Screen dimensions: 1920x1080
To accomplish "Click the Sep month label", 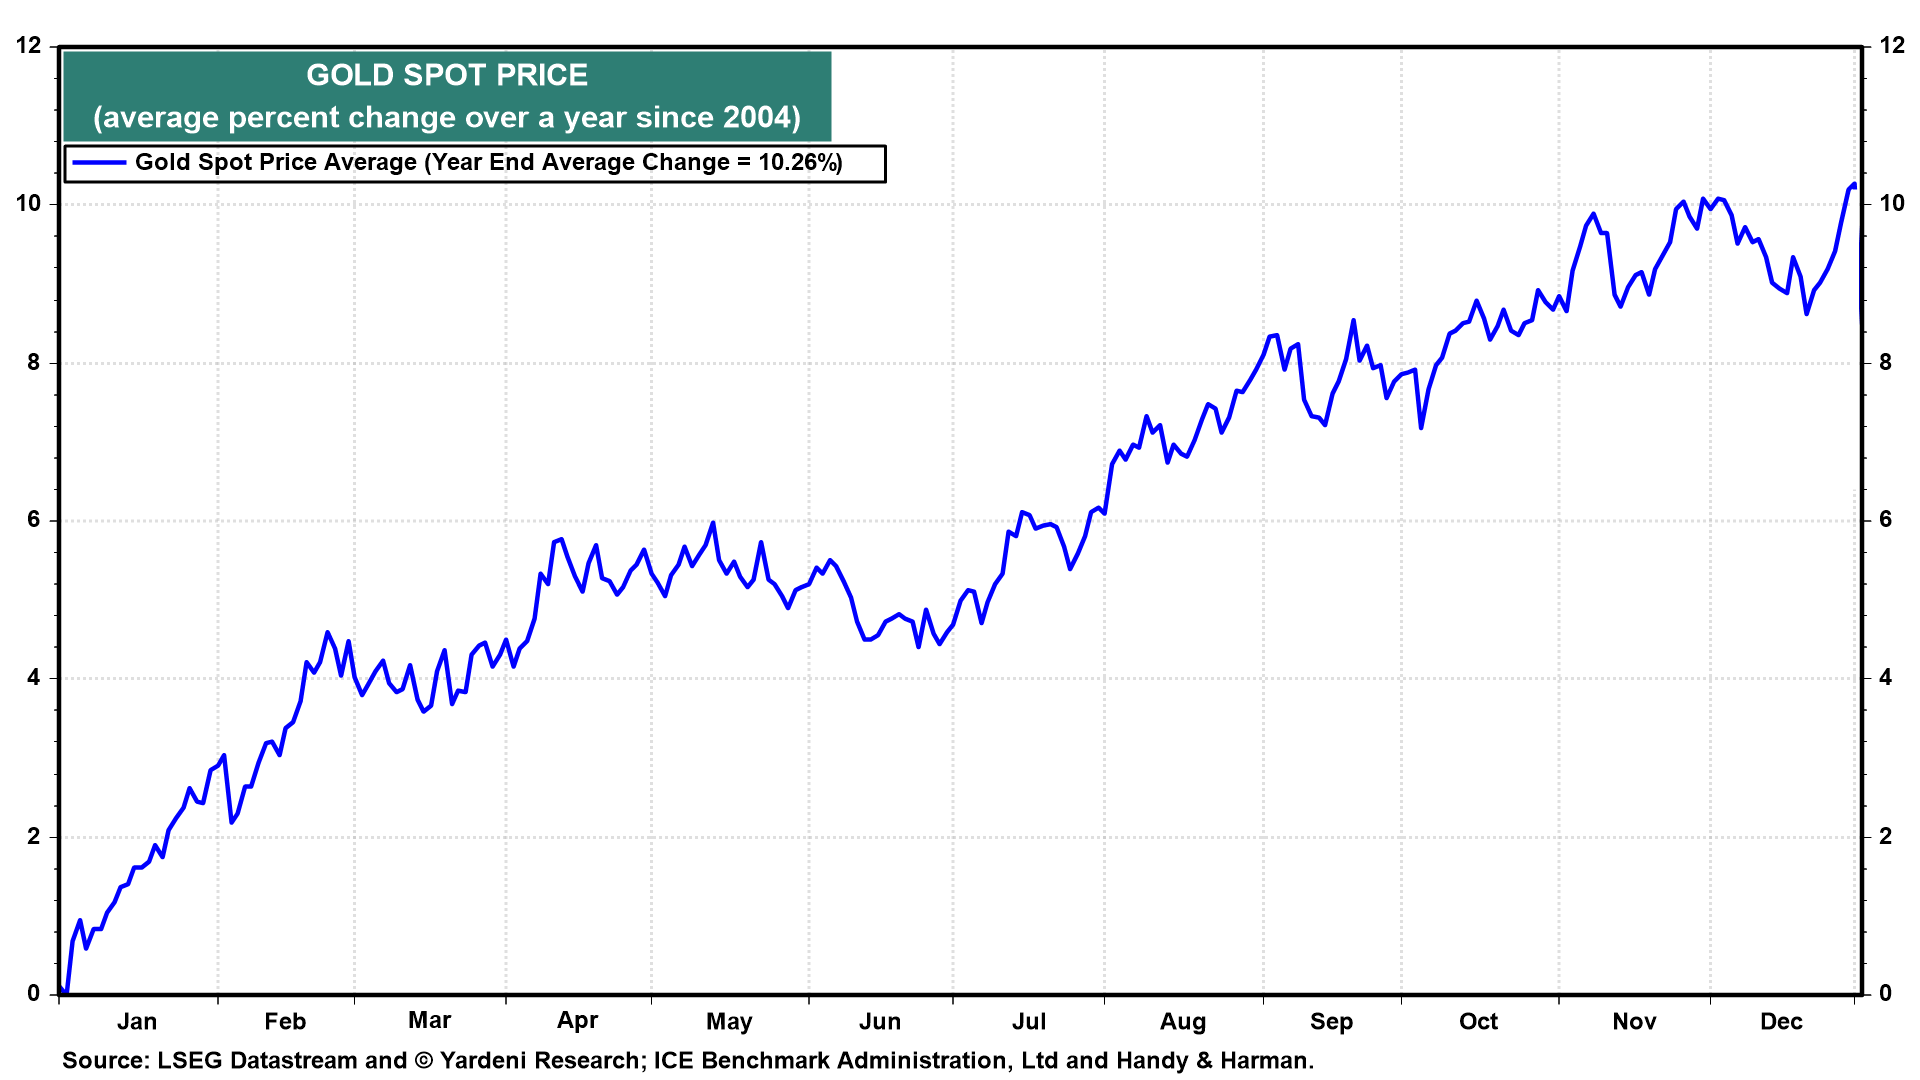I will [x=1331, y=1022].
